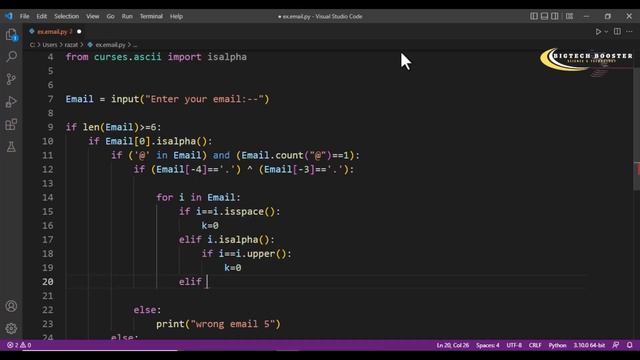Click i.isspace() on line 15

[244, 212]
